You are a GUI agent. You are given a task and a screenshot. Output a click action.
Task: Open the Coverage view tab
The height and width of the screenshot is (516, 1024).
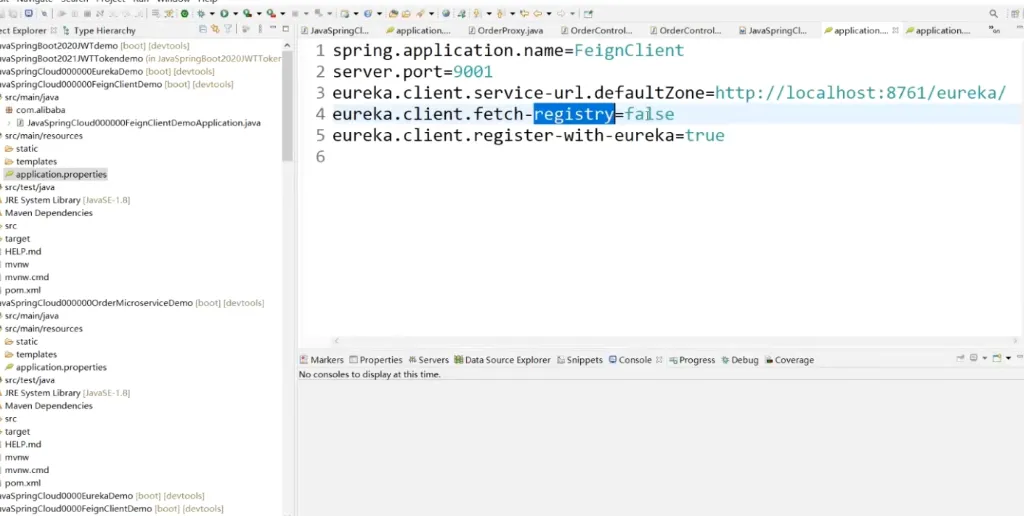[790, 360]
